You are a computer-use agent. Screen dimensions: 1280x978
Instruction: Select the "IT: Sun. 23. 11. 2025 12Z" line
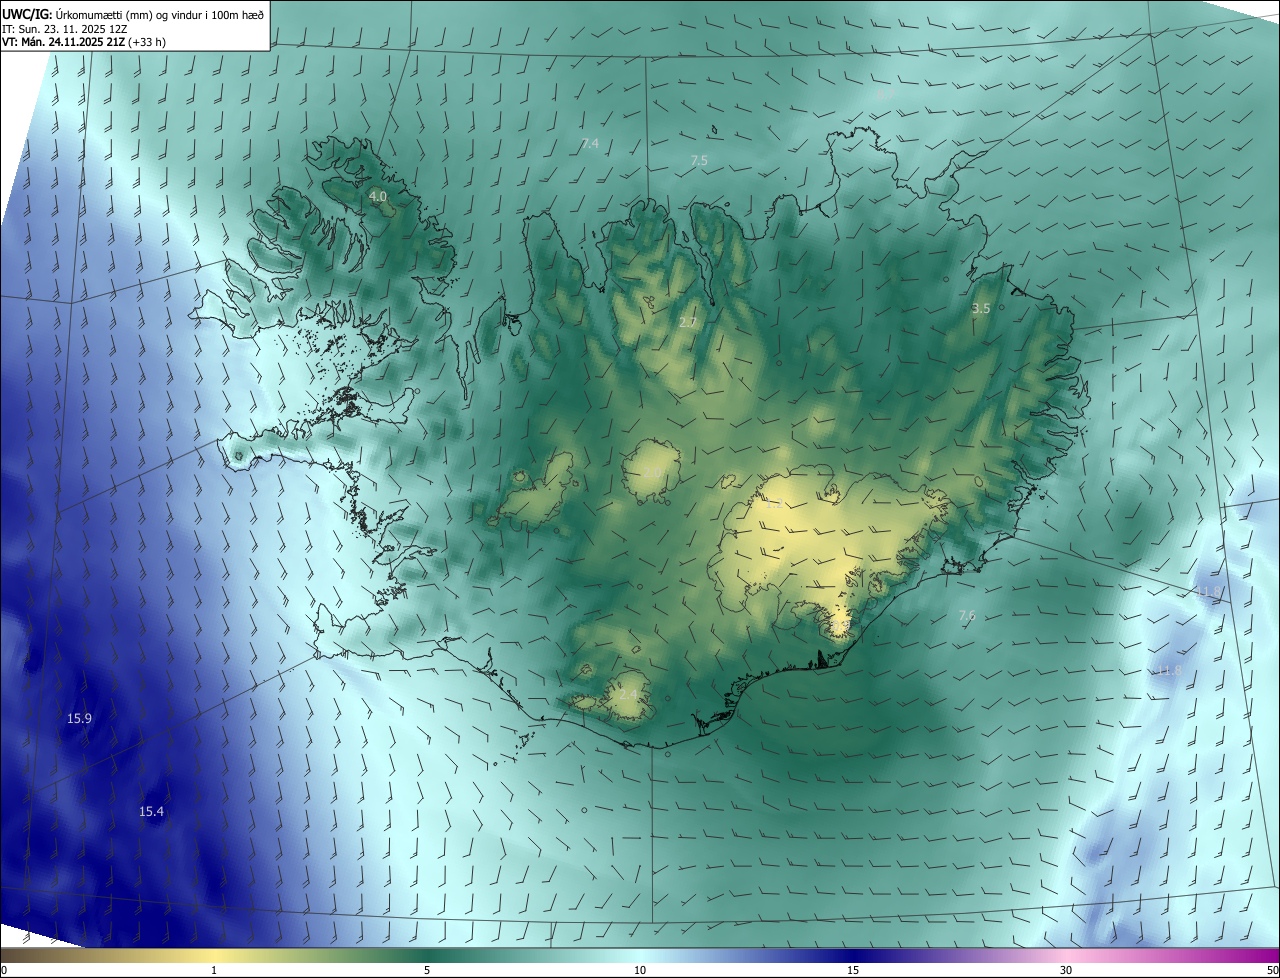click(x=65, y=29)
